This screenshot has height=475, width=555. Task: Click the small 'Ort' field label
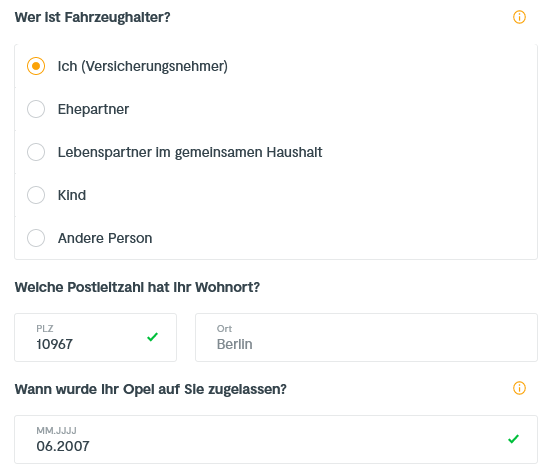(224, 328)
